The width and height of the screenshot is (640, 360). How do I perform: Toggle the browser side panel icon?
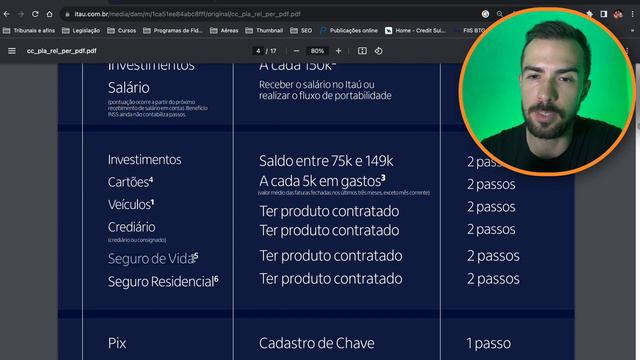pos(604,14)
